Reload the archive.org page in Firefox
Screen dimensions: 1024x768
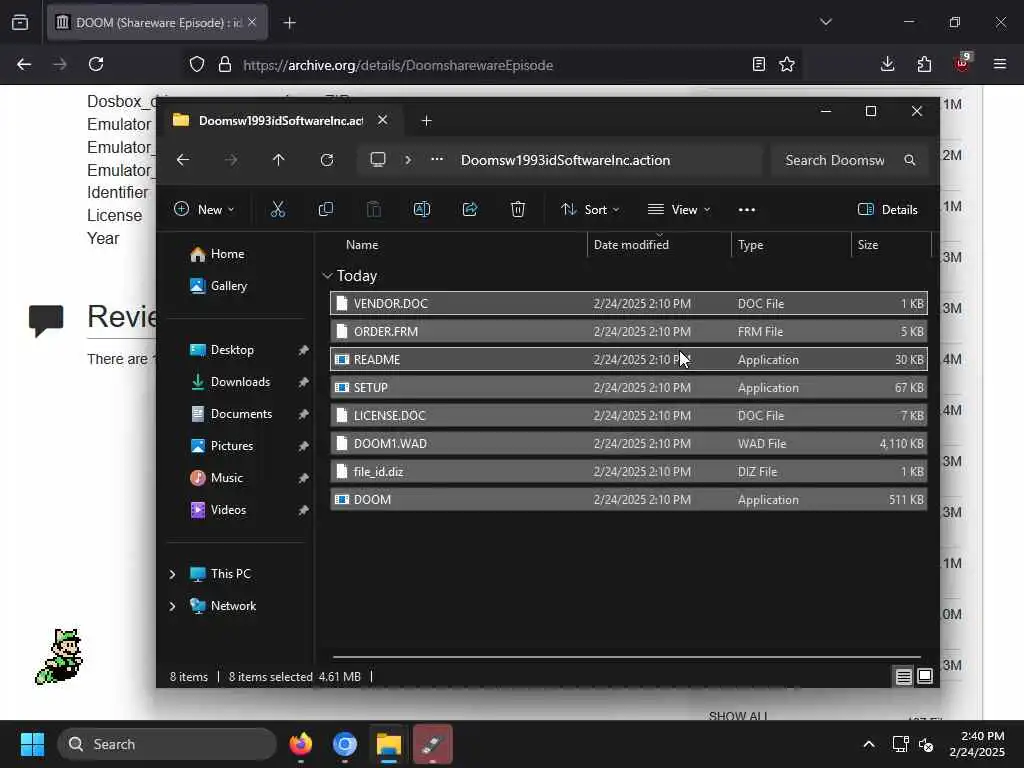(96, 64)
